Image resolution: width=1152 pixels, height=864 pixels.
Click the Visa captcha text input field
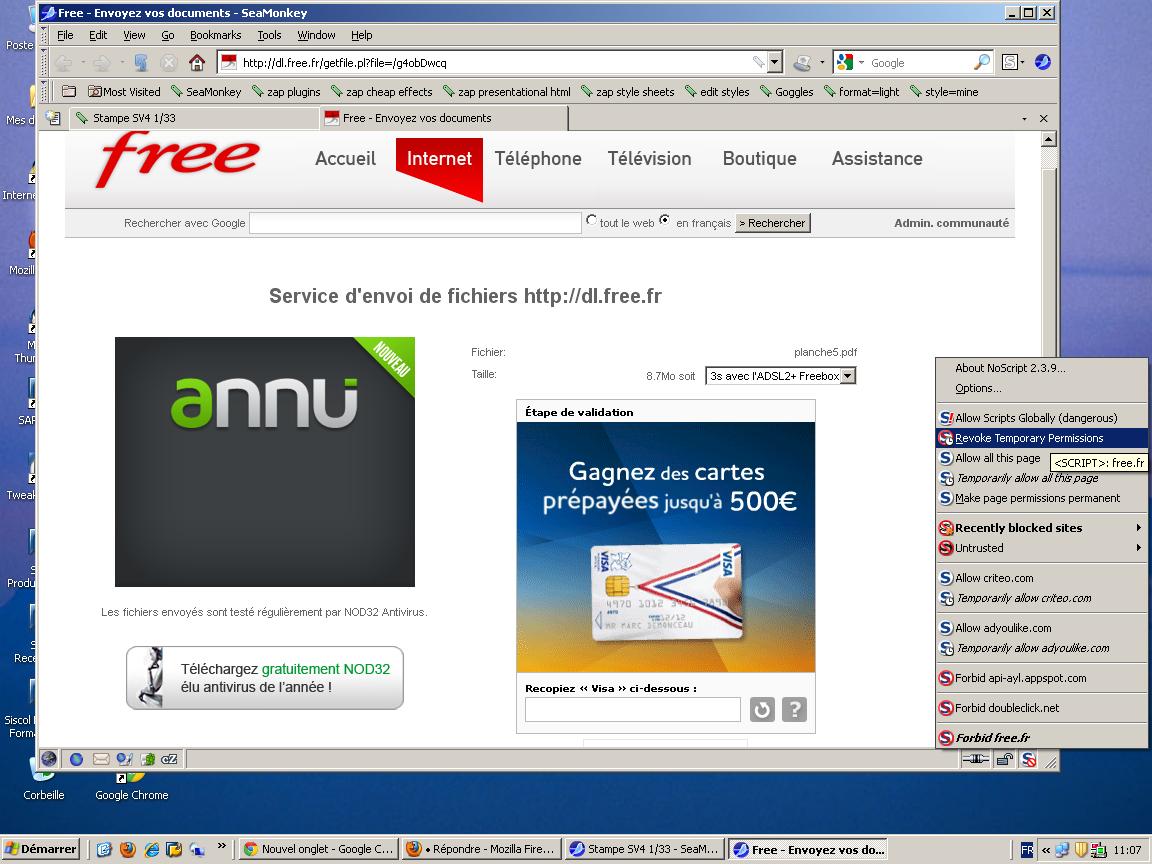point(632,710)
